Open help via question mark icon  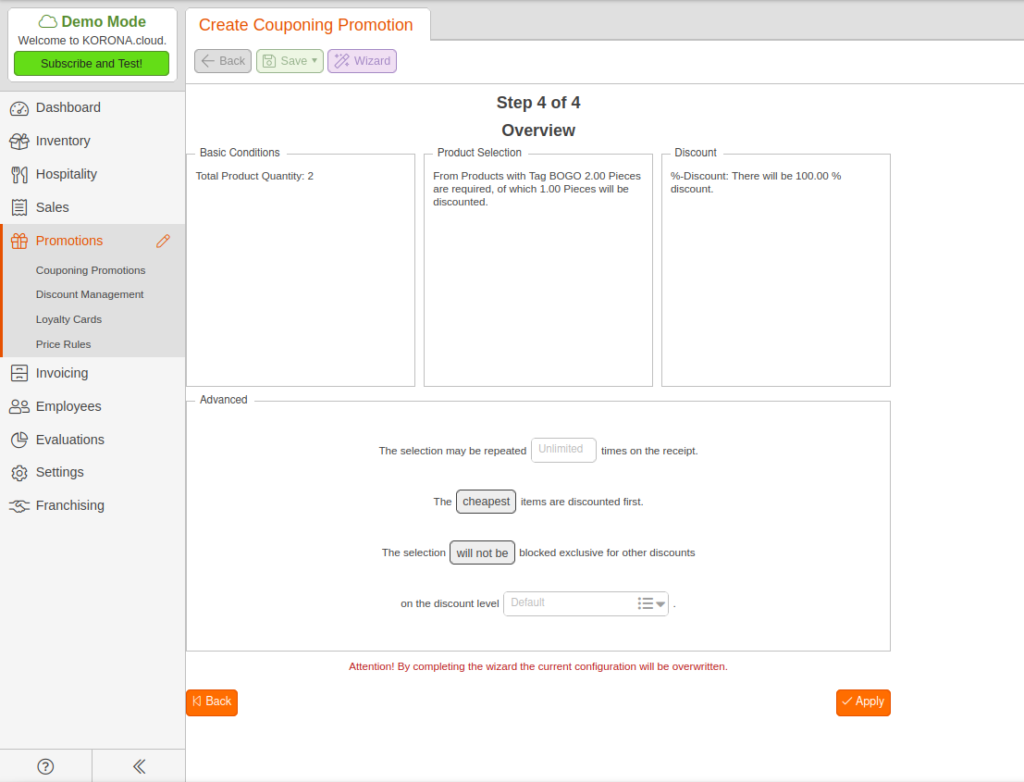[x=46, y=766]
